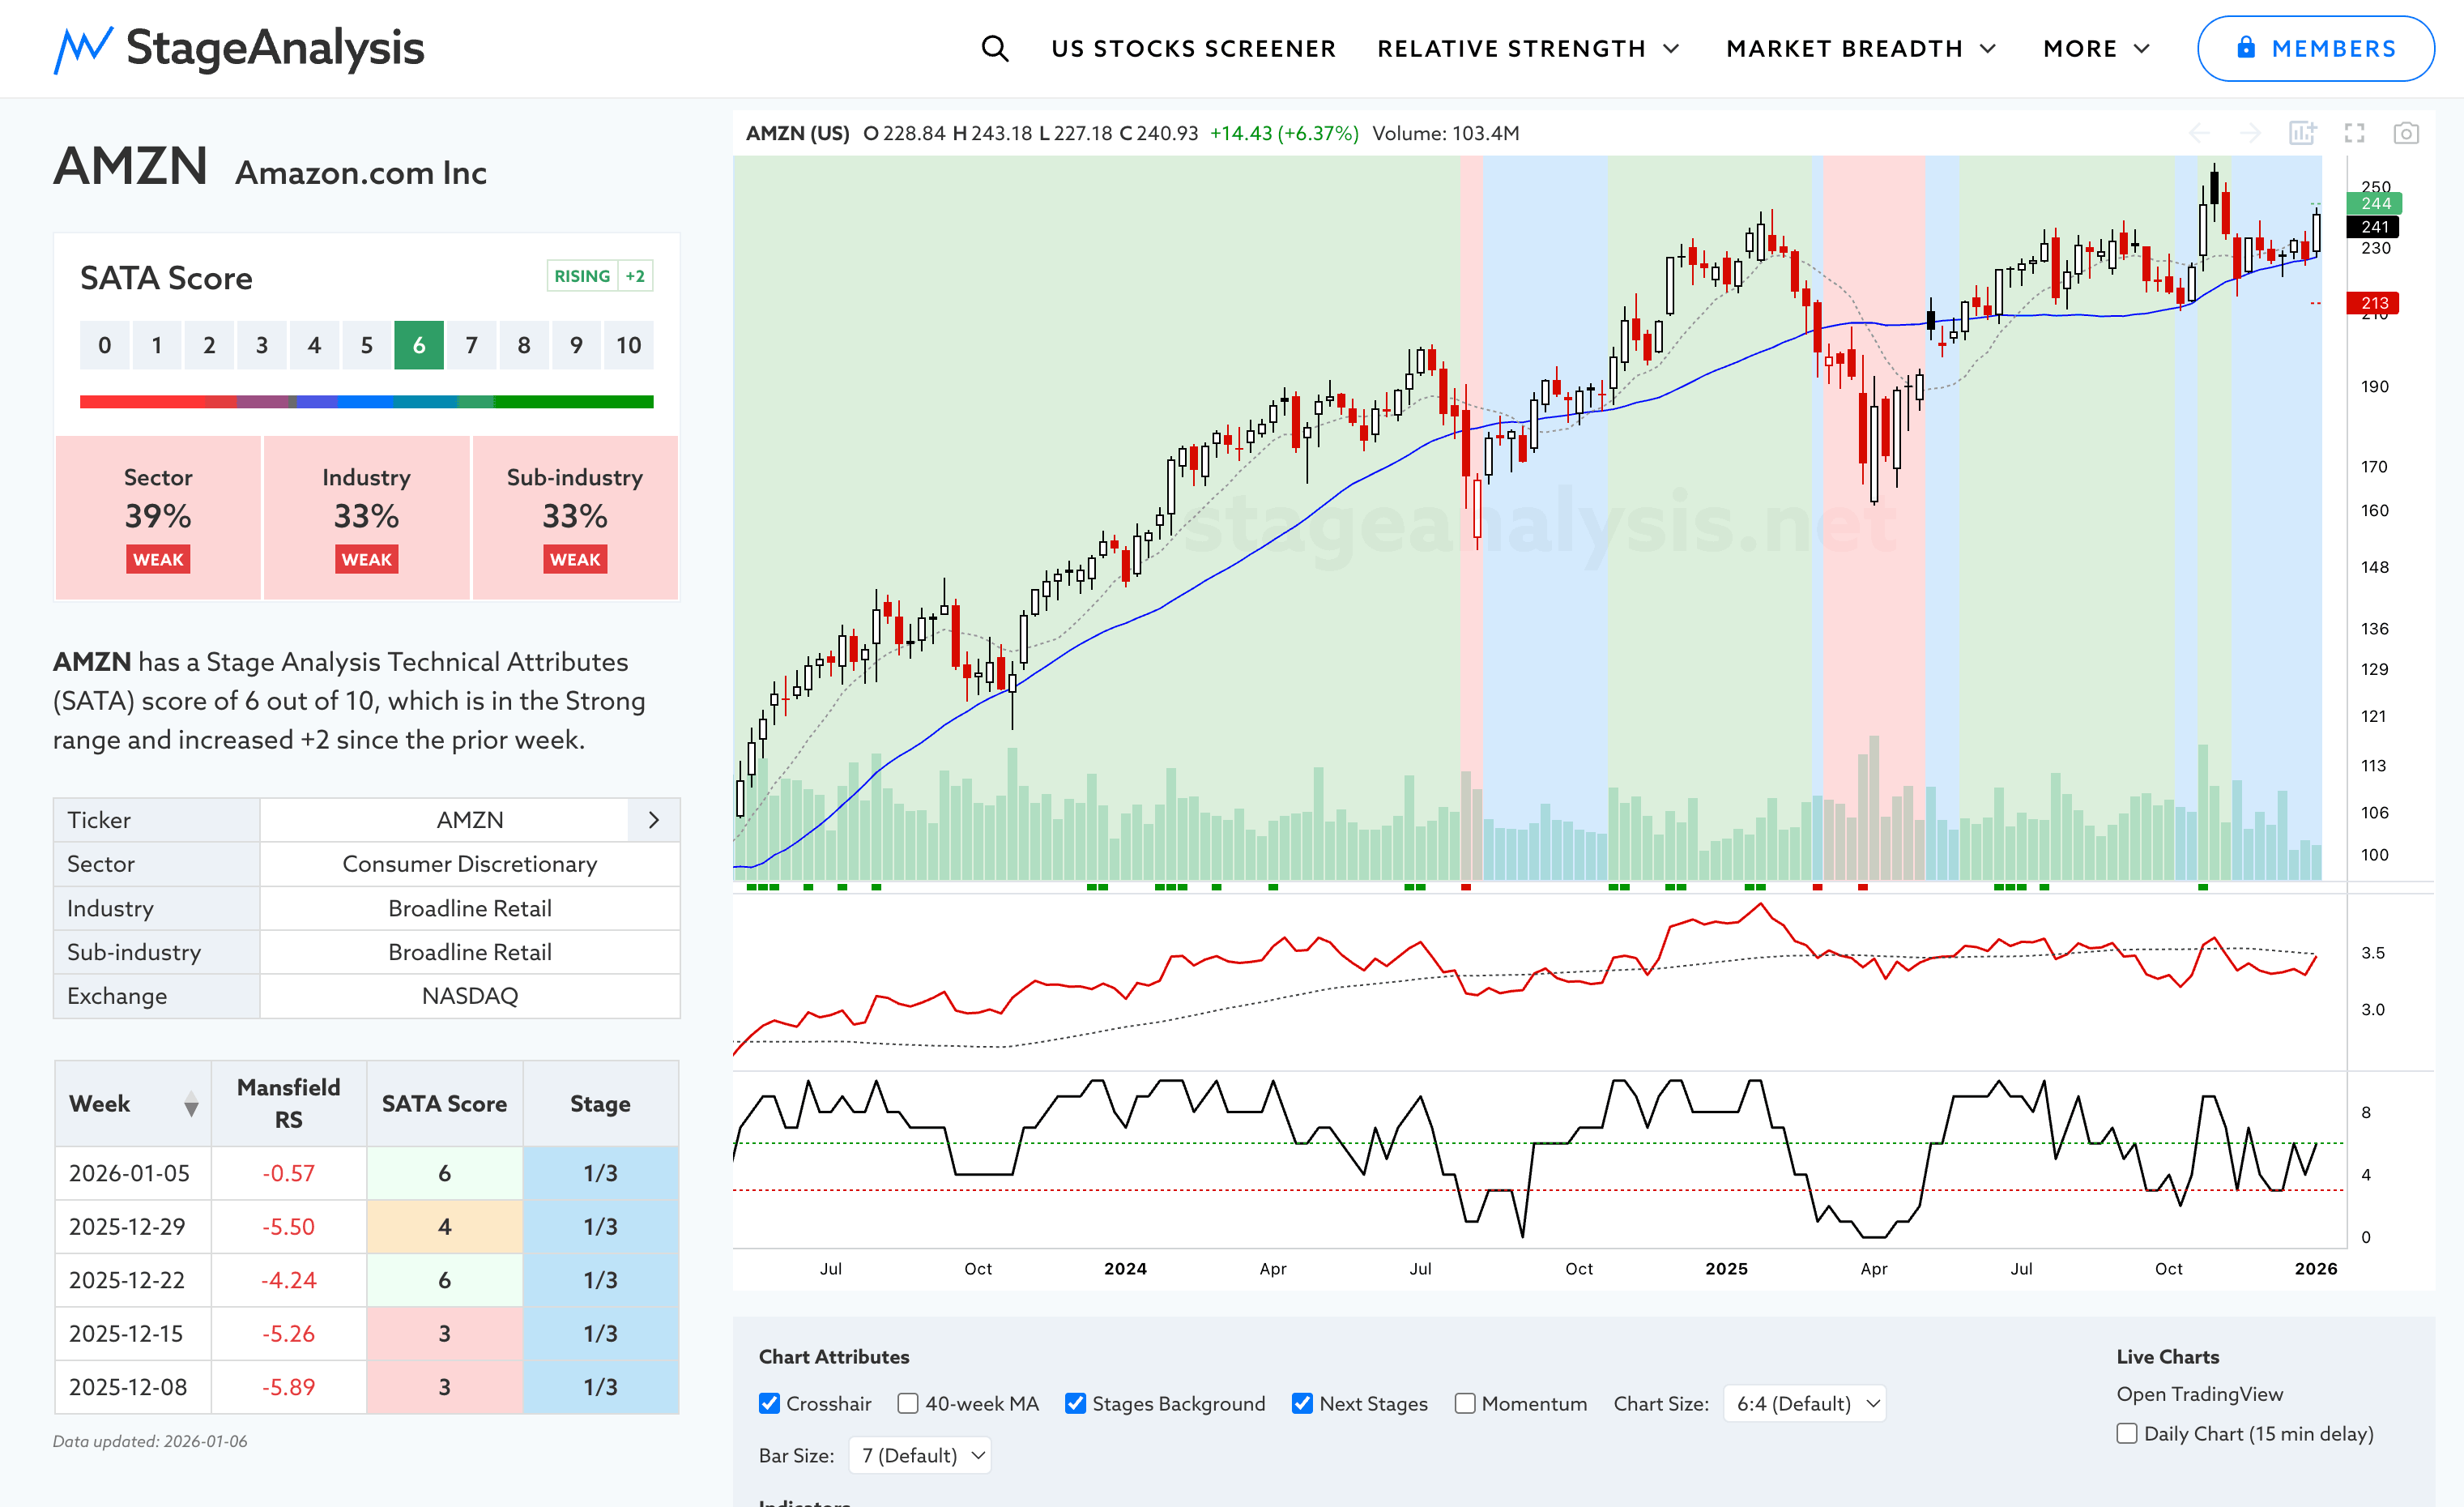Click SATA score box number 6
Screen dimensions: 2464x1507
tap(419, 345)
